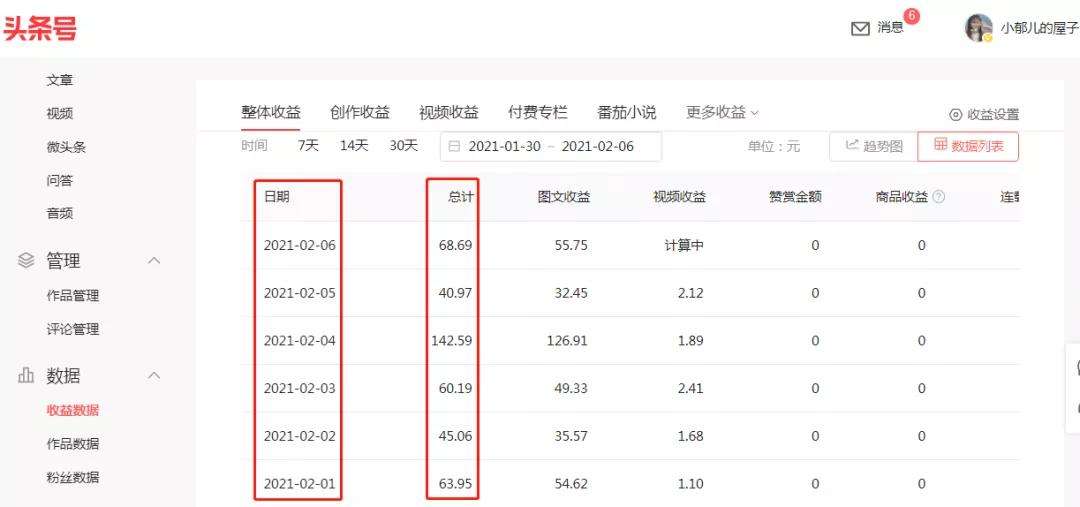Open 作品数据 in the sidebar
This screenshot has height=507, width=1080.
pos(73,444)
